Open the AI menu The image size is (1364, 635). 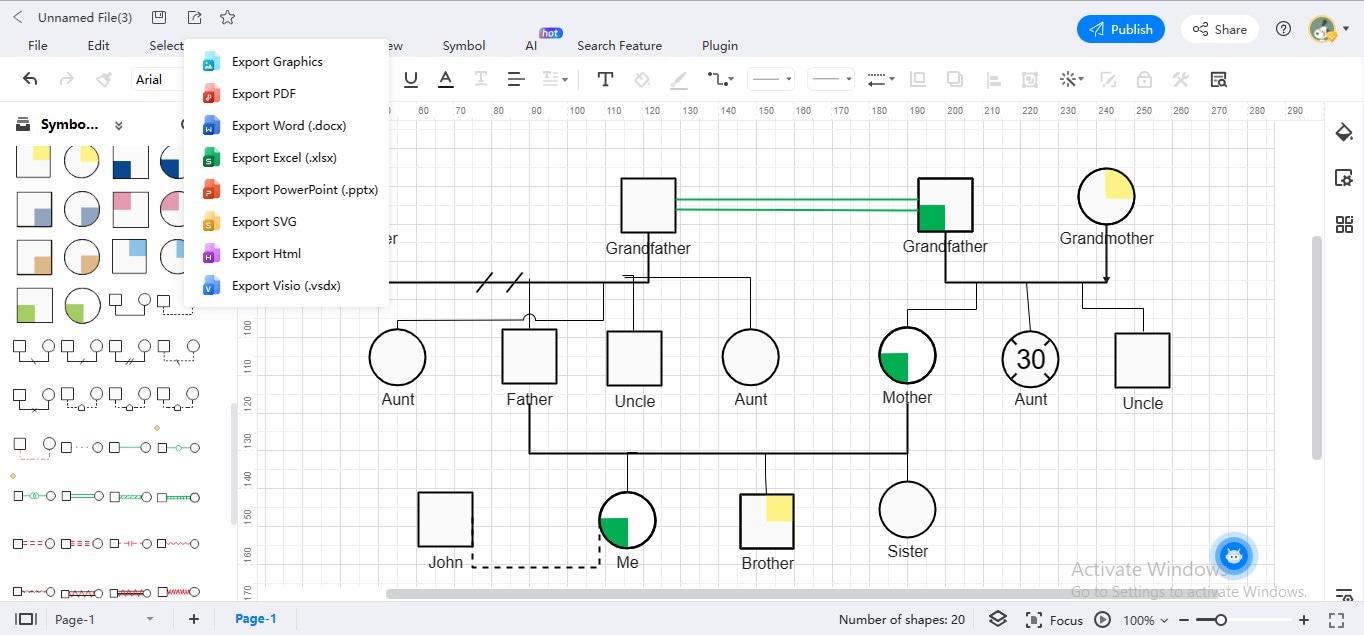(x=531, y=46)
